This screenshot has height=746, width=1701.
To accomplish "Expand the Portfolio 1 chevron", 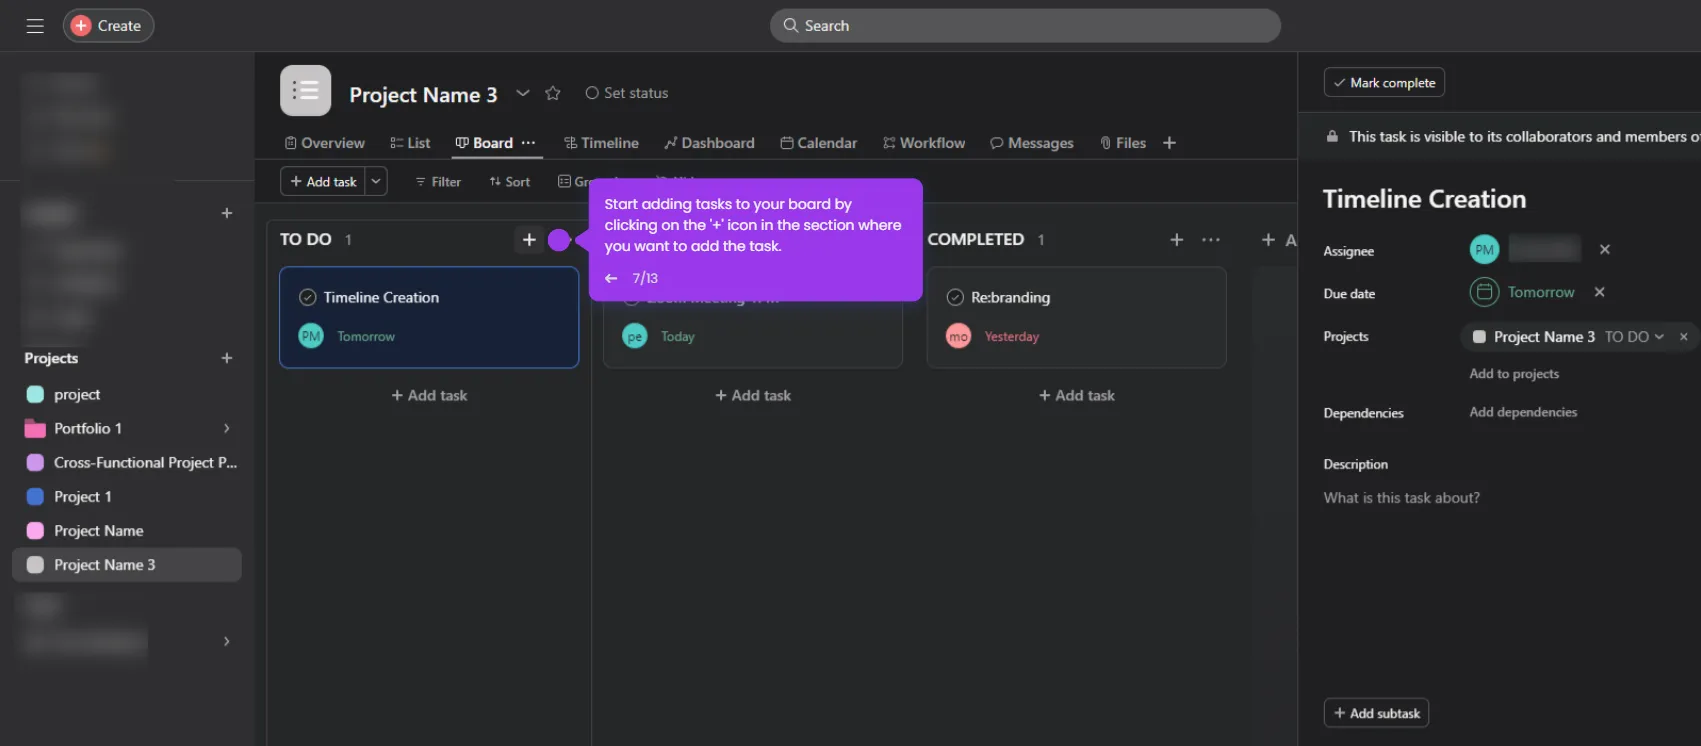I will point(227,428).
